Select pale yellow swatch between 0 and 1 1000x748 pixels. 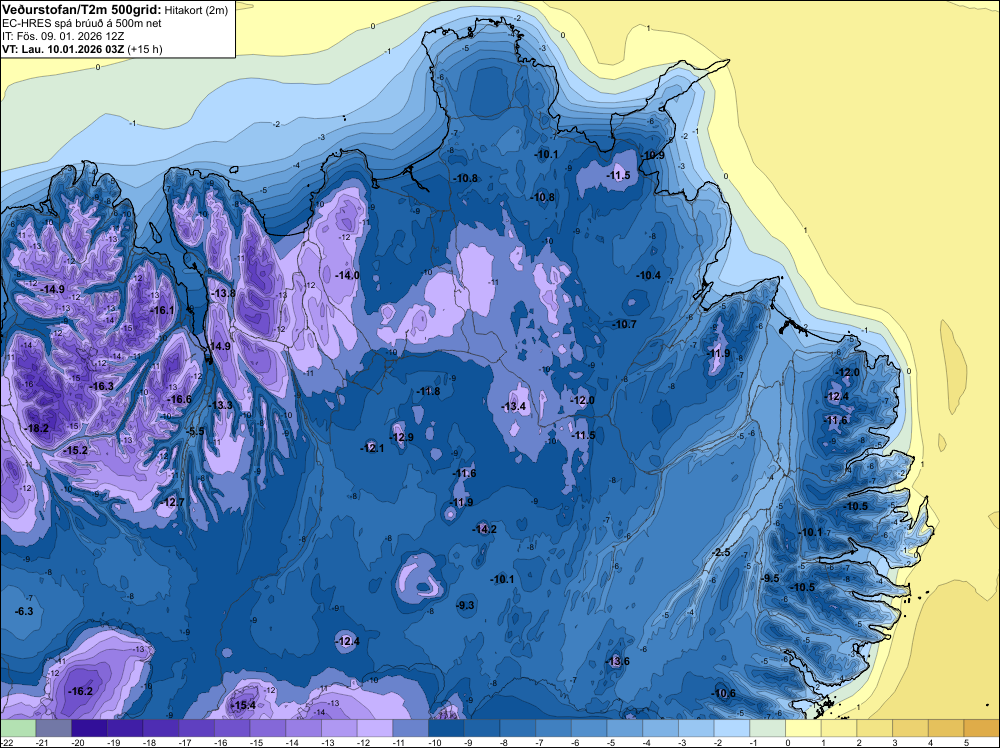click(x=804, y=728)
